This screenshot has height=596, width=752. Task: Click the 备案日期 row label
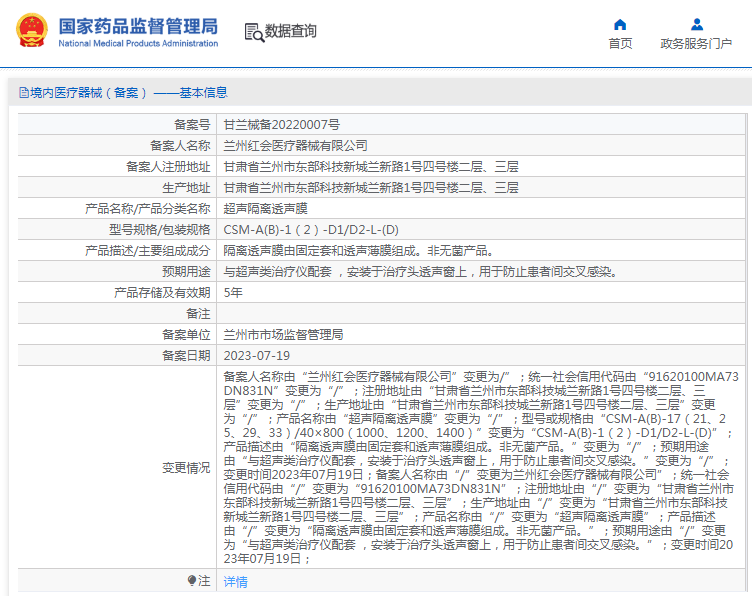point(186,356)
